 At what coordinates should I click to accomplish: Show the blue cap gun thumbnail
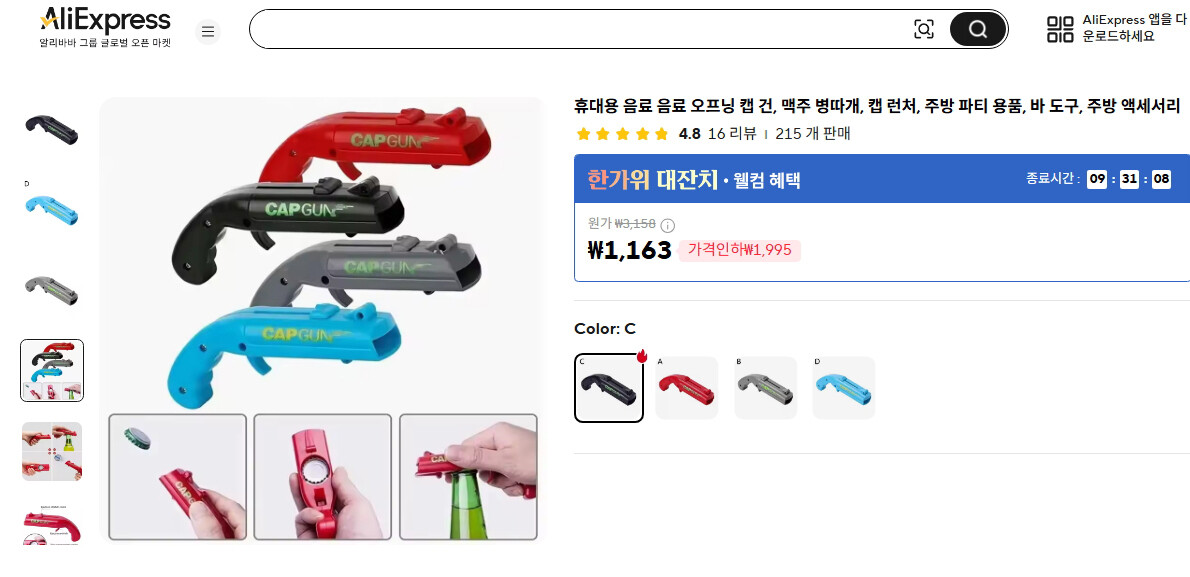[x=52, y=210]
